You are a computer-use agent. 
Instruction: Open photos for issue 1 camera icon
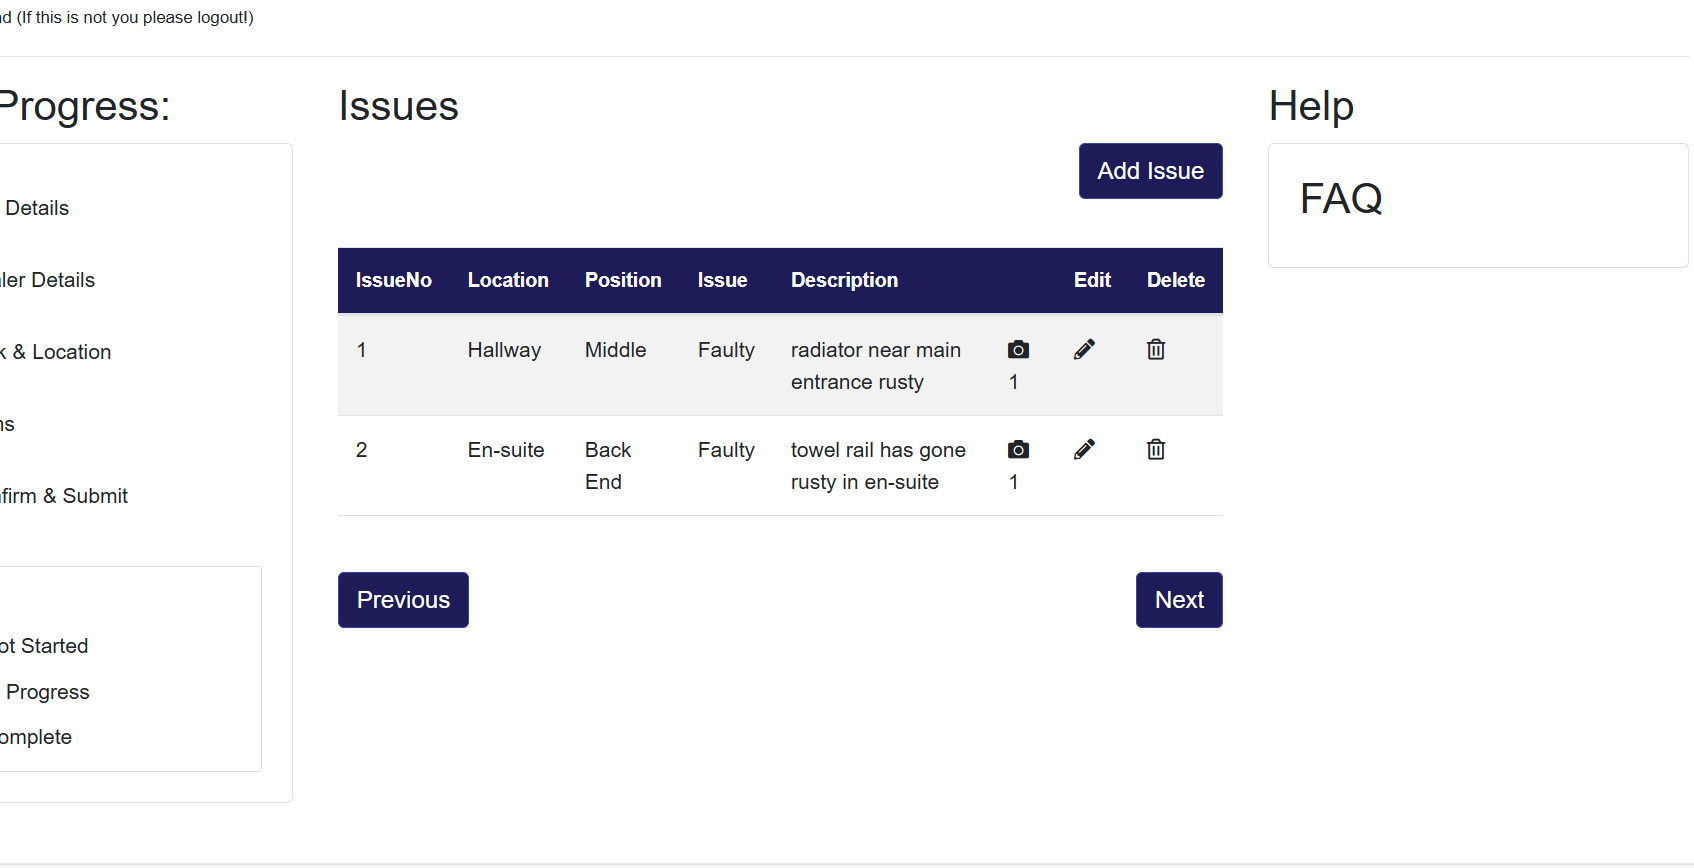tap(1018, 350)
